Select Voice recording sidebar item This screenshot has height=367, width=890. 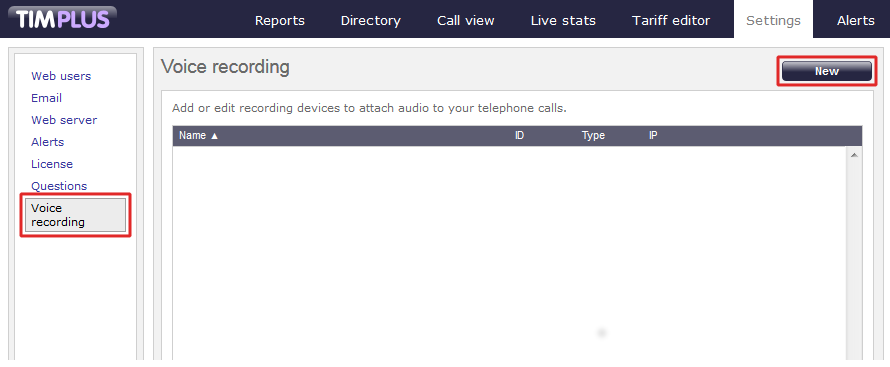pyautogui.click(x=75, y=215)
